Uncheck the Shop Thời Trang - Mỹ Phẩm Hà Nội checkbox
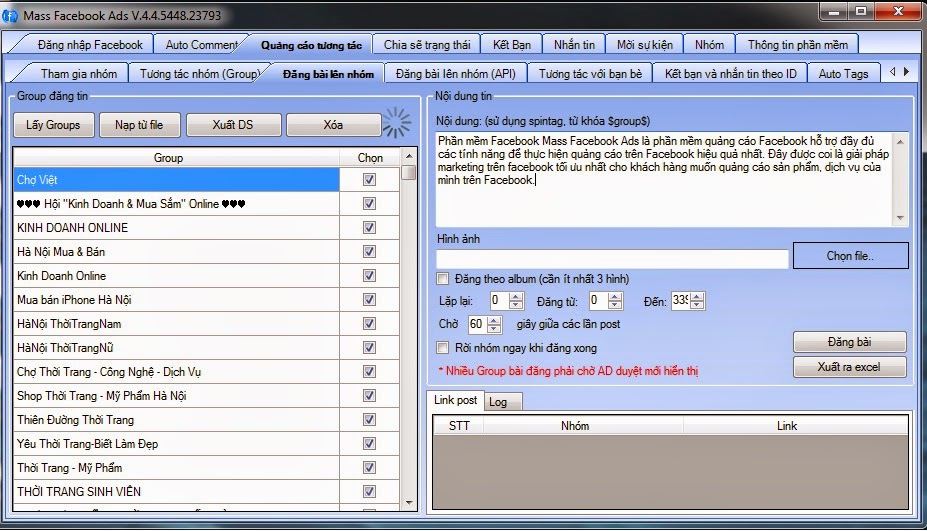The width and height of the screenshot is (927, 531). (369, 396)
